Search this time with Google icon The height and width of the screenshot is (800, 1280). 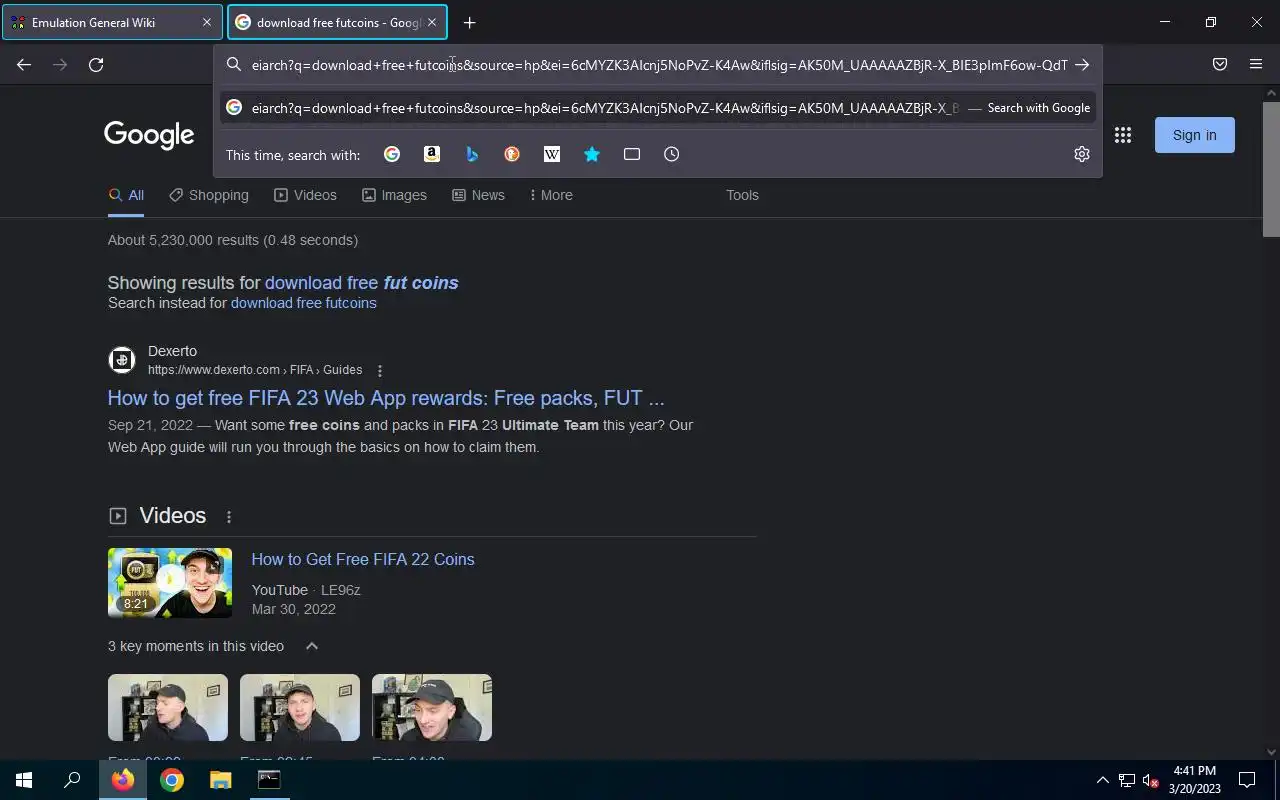click(392, 154)
